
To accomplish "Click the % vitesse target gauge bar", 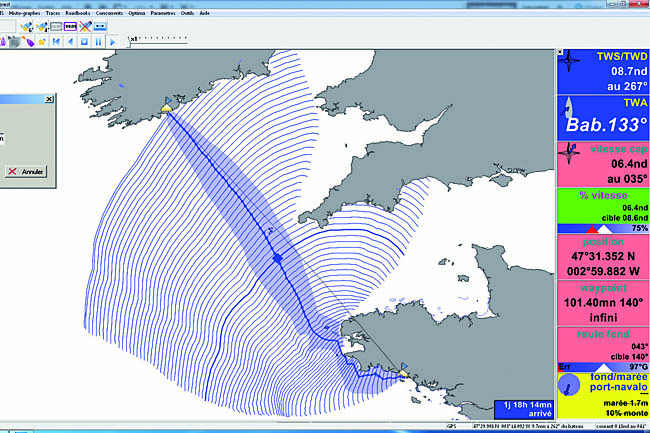I will click(x=603, y=229).
